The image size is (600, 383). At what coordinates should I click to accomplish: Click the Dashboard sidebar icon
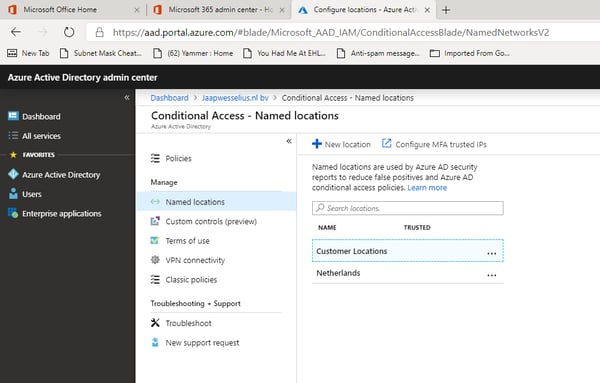pos(13,116)
